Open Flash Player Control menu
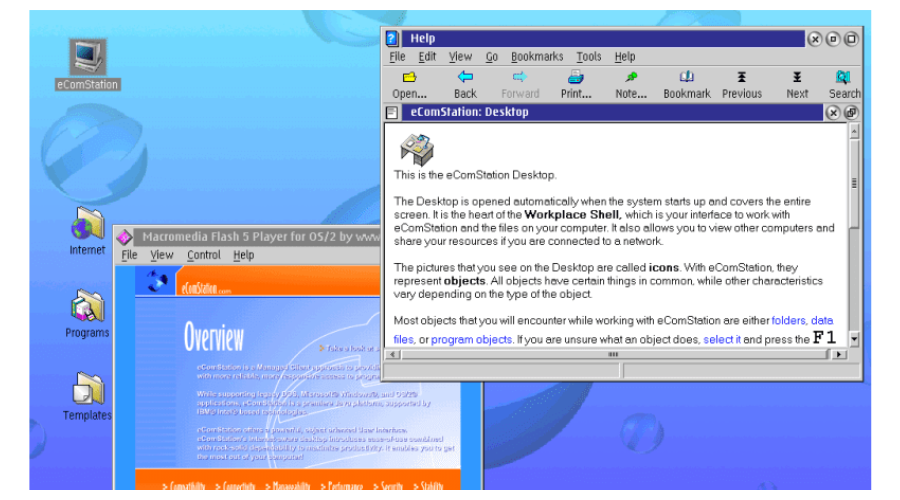This screenshot has height=500, width=900. pos(204,255)
